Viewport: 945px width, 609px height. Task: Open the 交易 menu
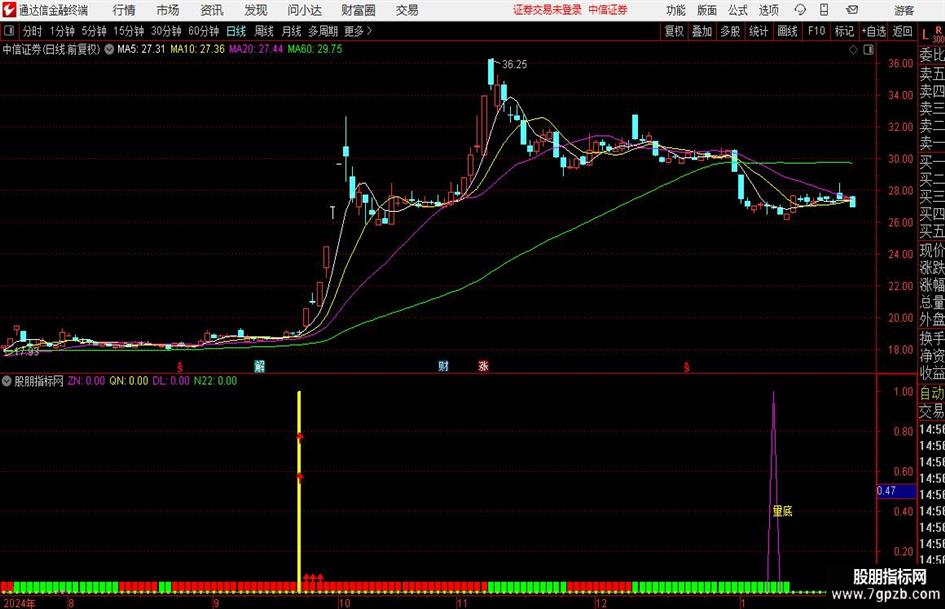407,10
